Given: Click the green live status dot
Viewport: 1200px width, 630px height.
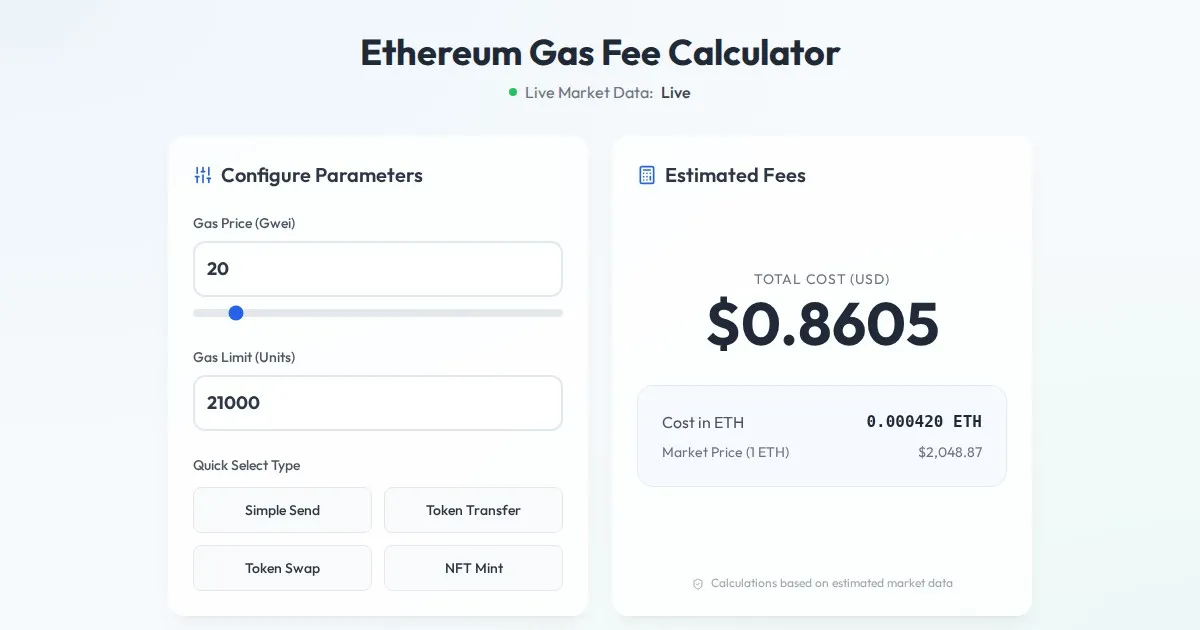Looking at the screenshot, I should (513, 92).
